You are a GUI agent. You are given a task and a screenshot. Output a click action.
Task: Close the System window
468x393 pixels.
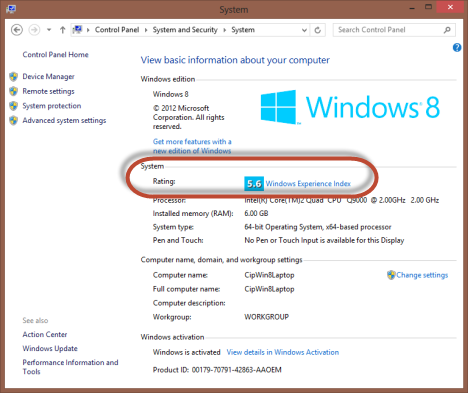click(x=450, y=7)
